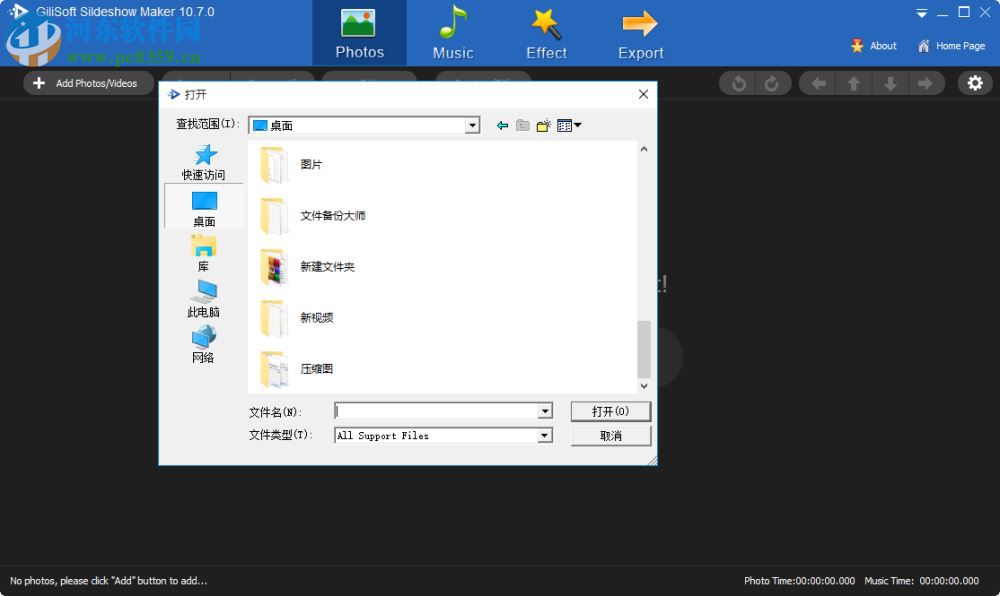Click the rotate left icon in toolbar
1000x596 pixels.
739,83
